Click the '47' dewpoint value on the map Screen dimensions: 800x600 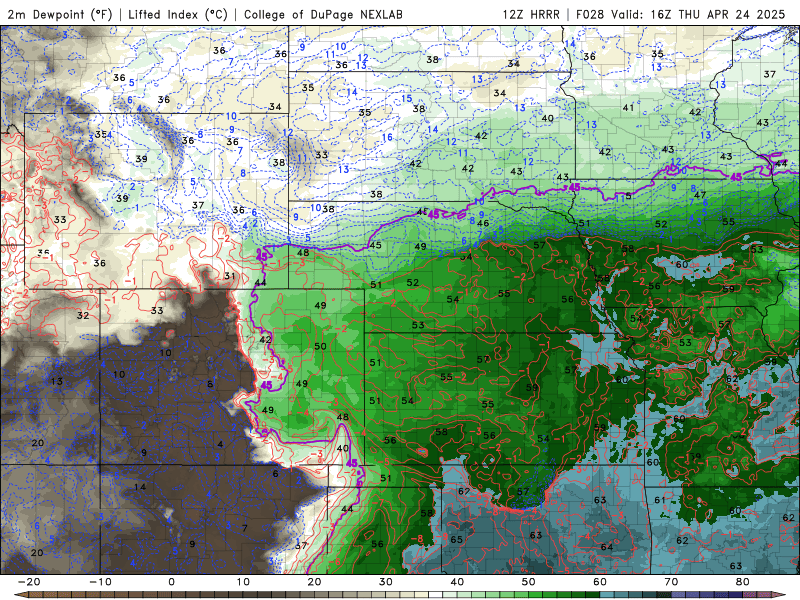pos(700,195)
